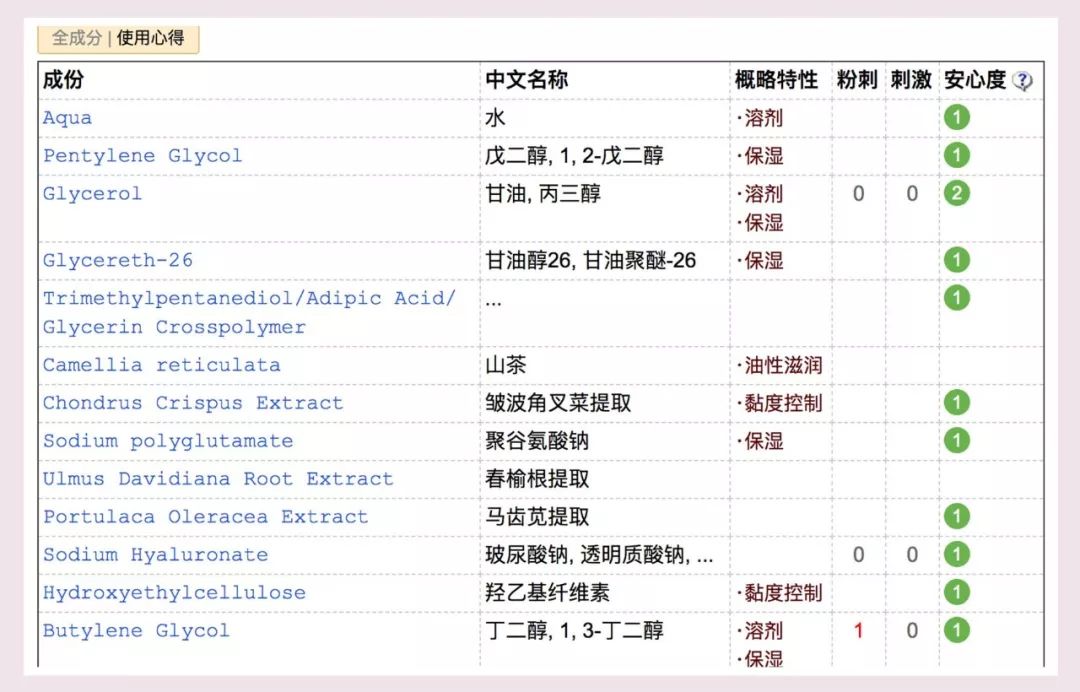Open the 安心度 help question mark icon
The width and height of the screenshot is (1080, 692).
pyautogui.click(x=1022, y=81)
